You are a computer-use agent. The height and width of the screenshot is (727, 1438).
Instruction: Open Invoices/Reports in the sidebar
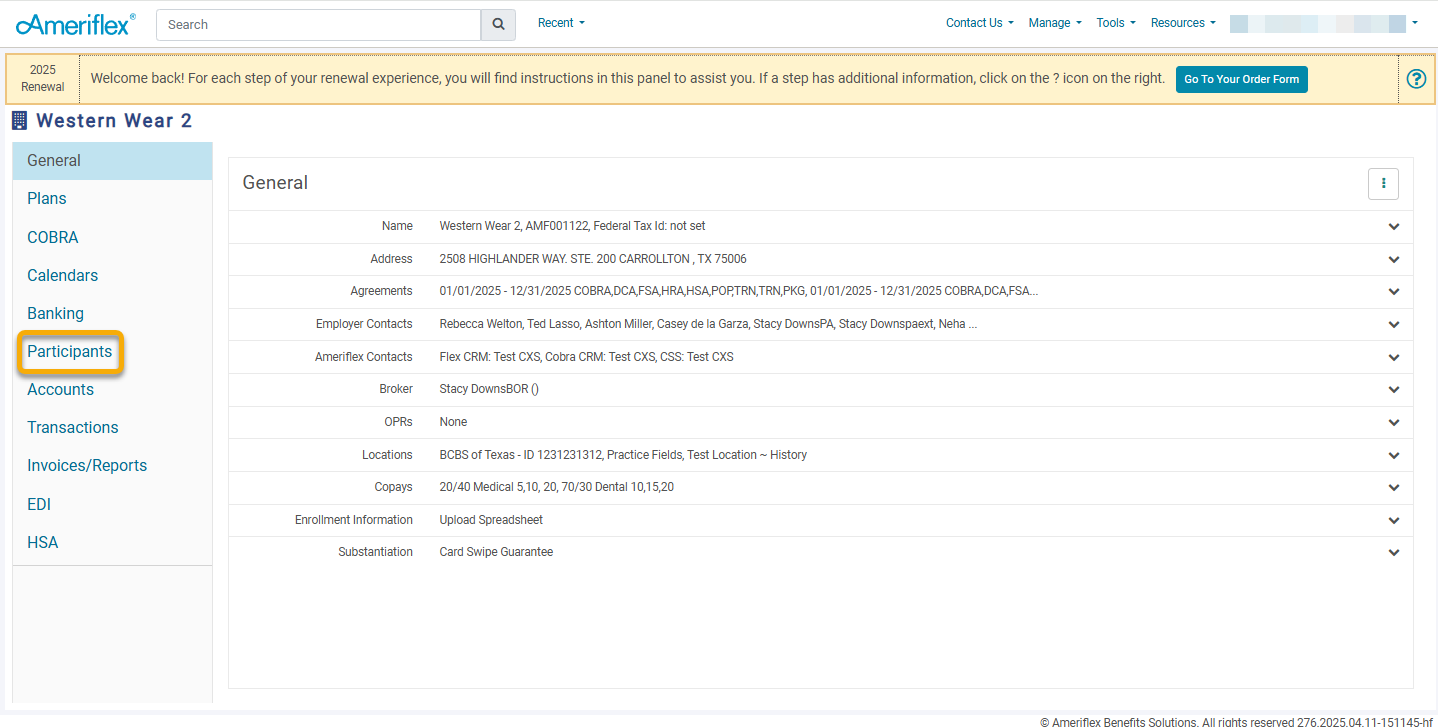[87, 465]
